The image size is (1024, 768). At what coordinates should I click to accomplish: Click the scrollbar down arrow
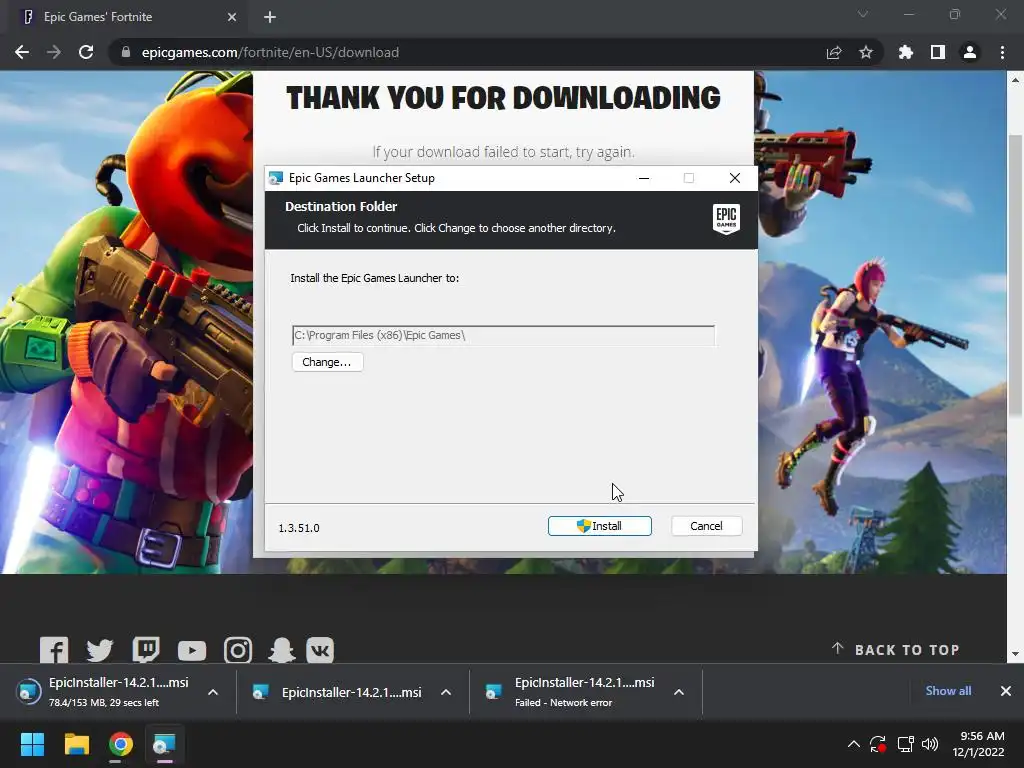point(1015,654)
